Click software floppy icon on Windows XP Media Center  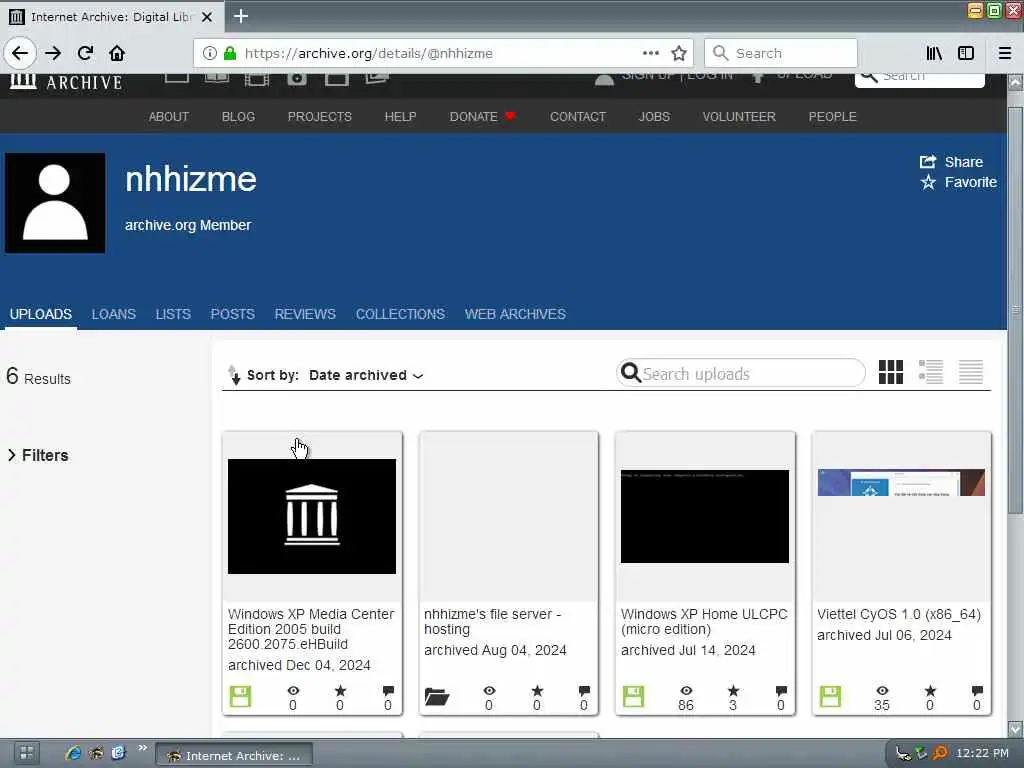point(240,697)
